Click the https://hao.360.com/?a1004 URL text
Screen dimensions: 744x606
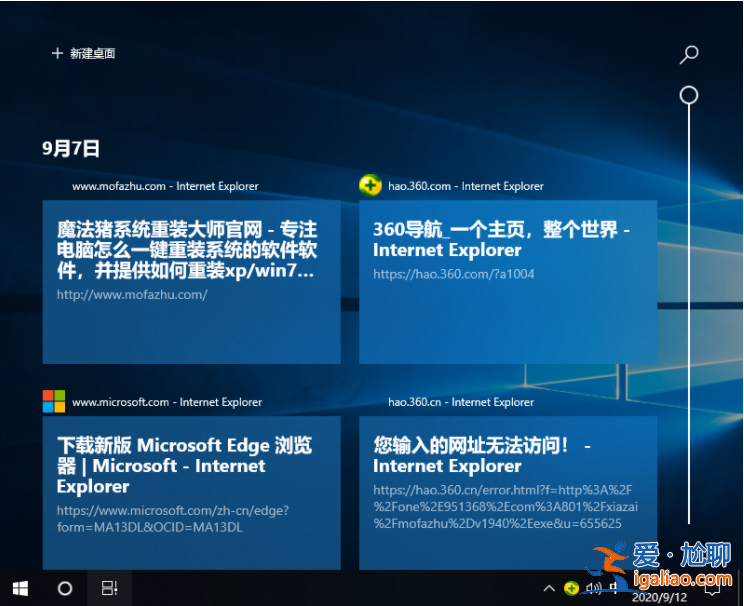click(x=454, y=274)
